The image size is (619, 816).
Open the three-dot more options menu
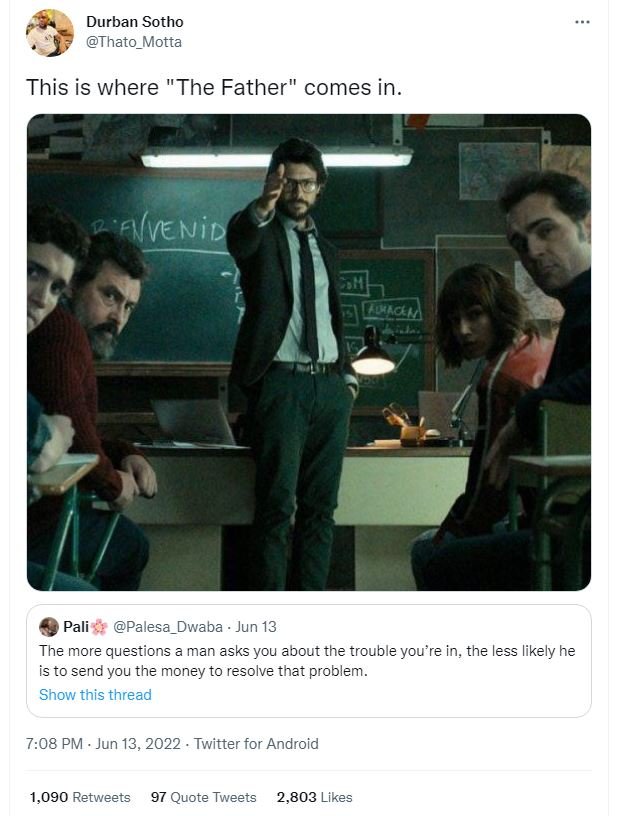tap(582, 22)
